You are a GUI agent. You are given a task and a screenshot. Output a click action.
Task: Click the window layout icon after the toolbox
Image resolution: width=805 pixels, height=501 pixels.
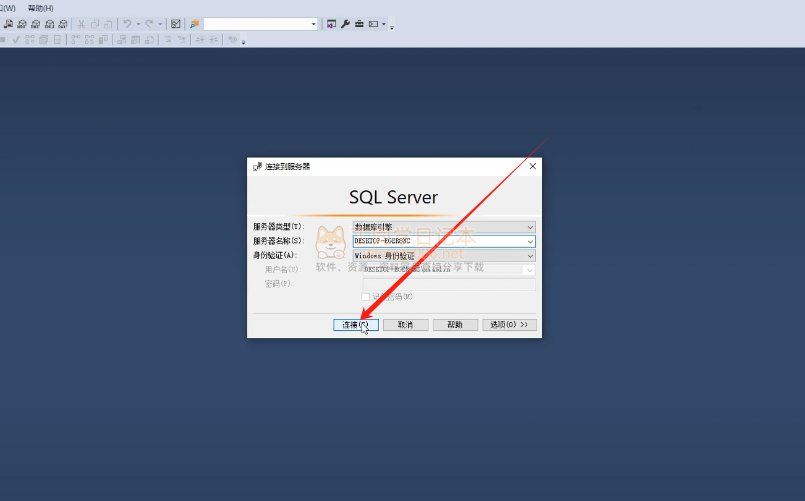pyautogui.click(x=373, y=24)
